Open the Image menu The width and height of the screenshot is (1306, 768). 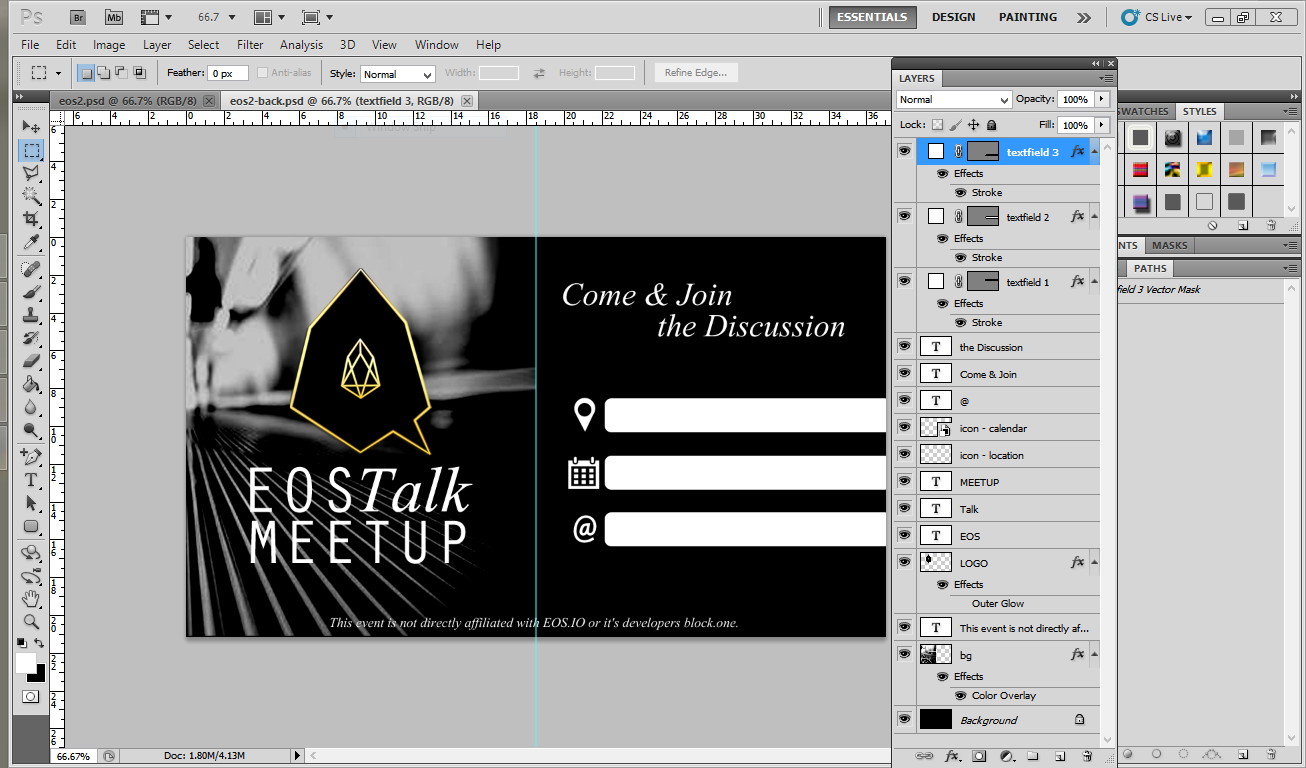[x=109, y=44]
